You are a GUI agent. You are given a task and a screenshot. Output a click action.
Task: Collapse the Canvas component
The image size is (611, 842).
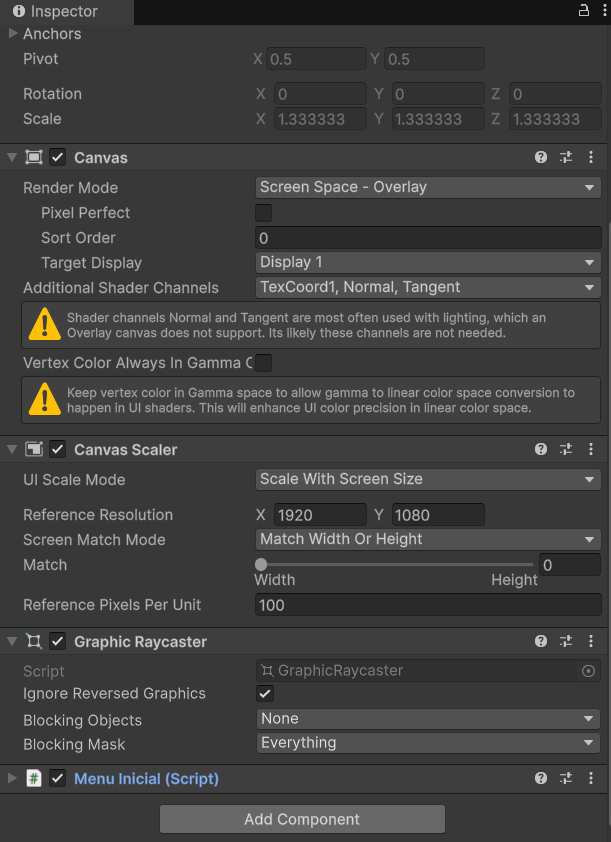coord(12,157)
